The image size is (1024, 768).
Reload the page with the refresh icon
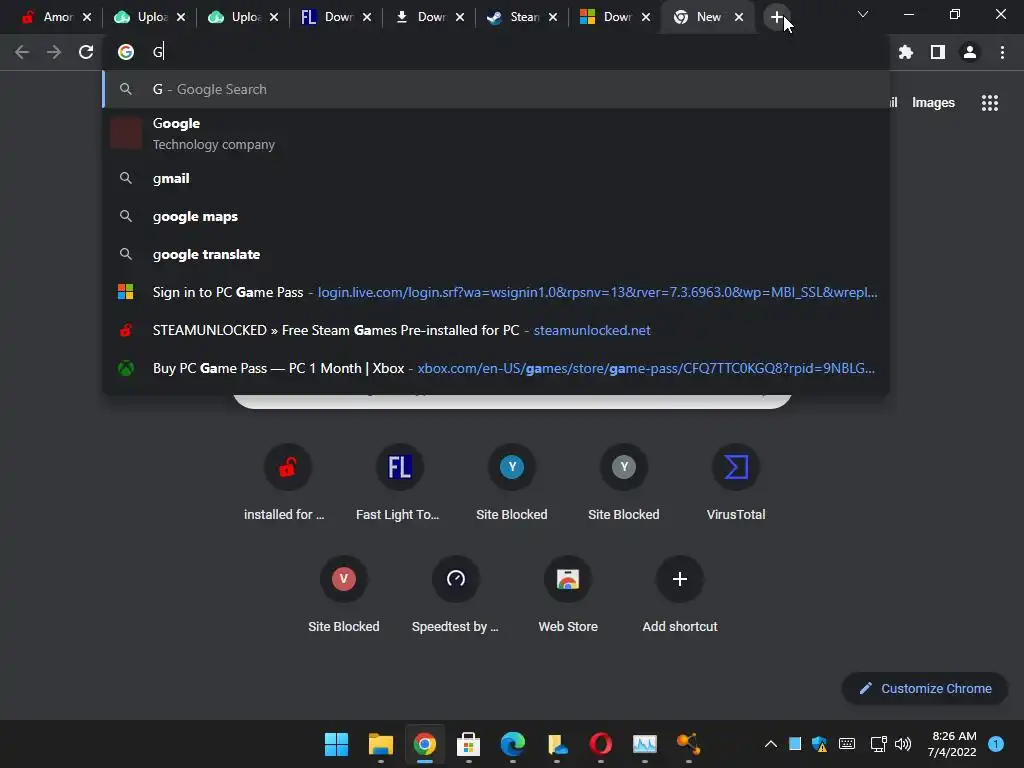(x=86, y=52)
